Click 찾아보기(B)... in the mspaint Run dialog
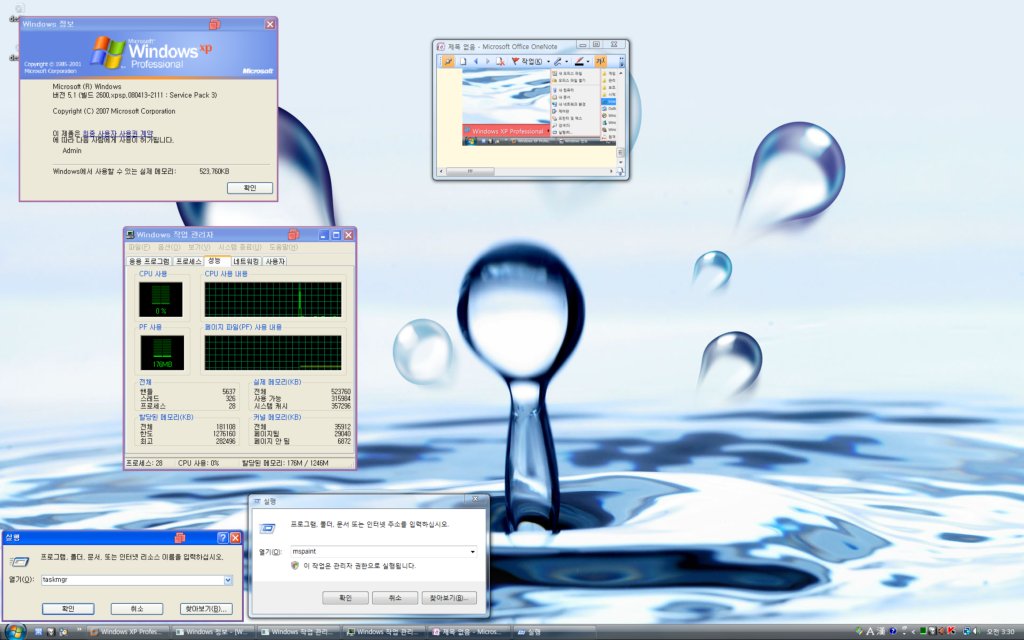1024x640 pixels. (x=449, y=598)
